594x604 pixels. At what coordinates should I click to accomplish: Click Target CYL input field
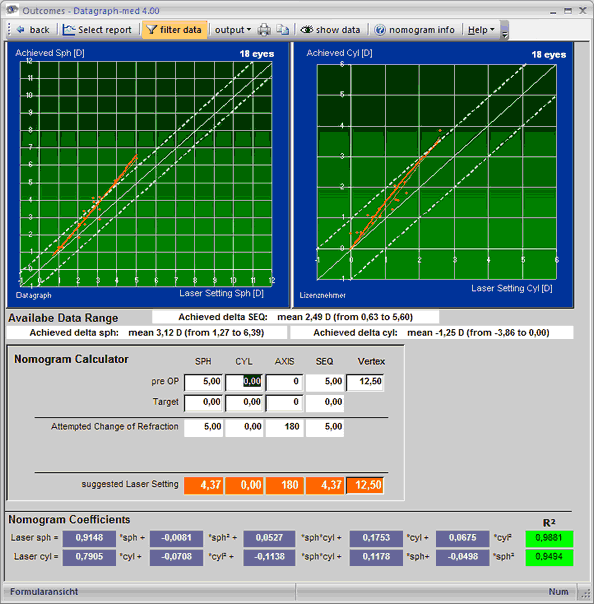pos(244,403)
